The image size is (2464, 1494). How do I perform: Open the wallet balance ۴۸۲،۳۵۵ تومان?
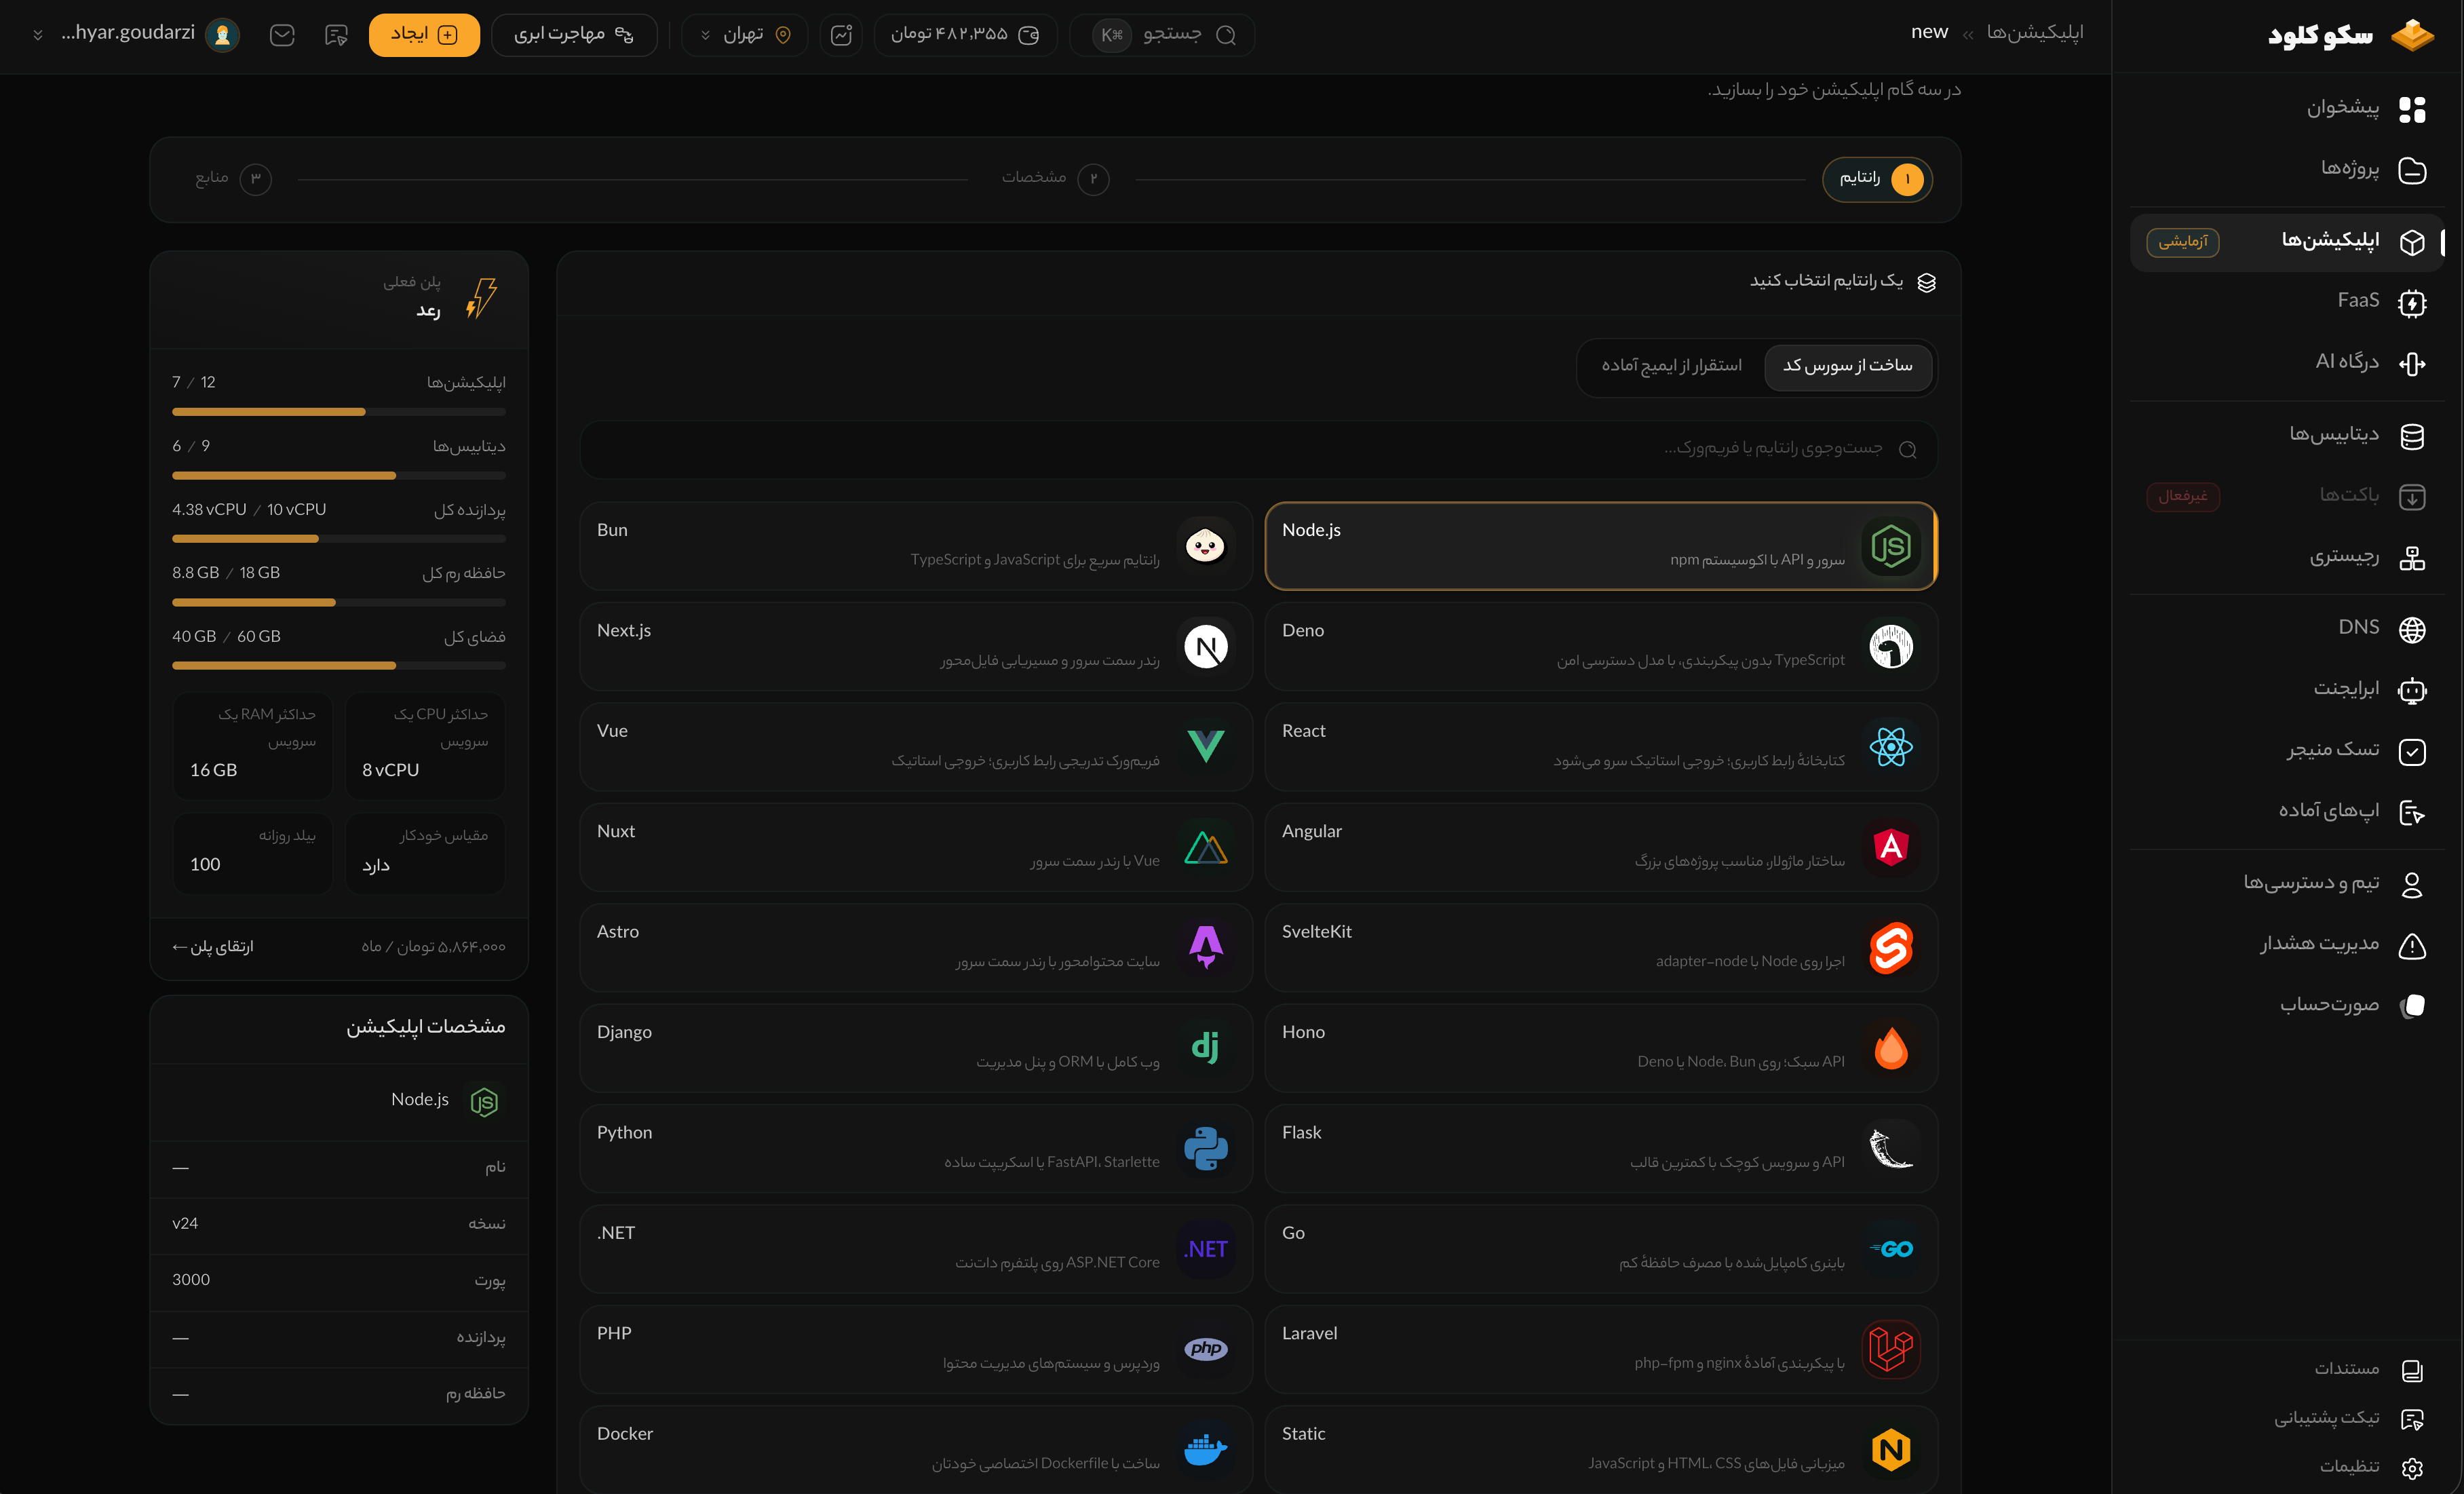965,35
